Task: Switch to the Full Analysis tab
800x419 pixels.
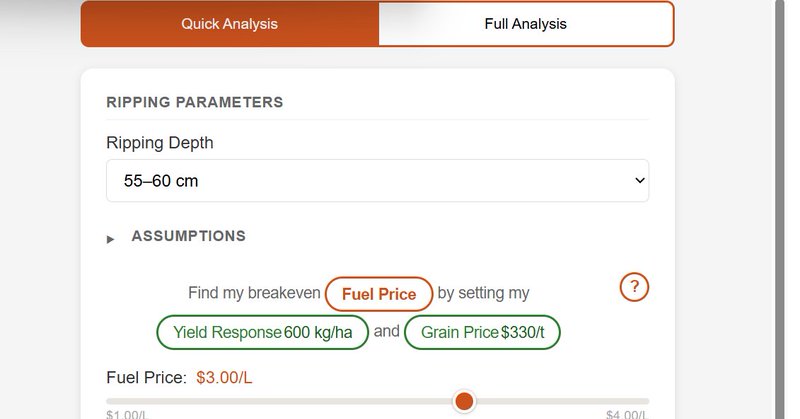Action: pos(525,24)
